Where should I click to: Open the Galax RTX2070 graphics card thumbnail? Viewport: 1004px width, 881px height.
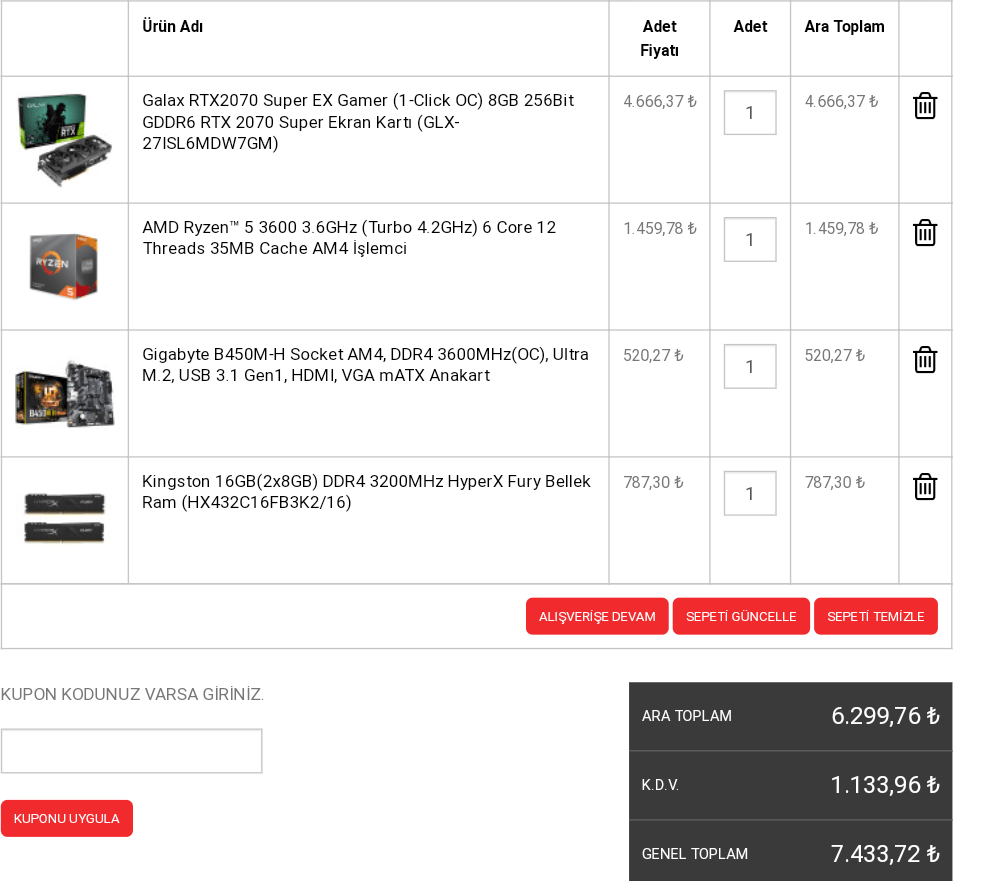point(65,140)
